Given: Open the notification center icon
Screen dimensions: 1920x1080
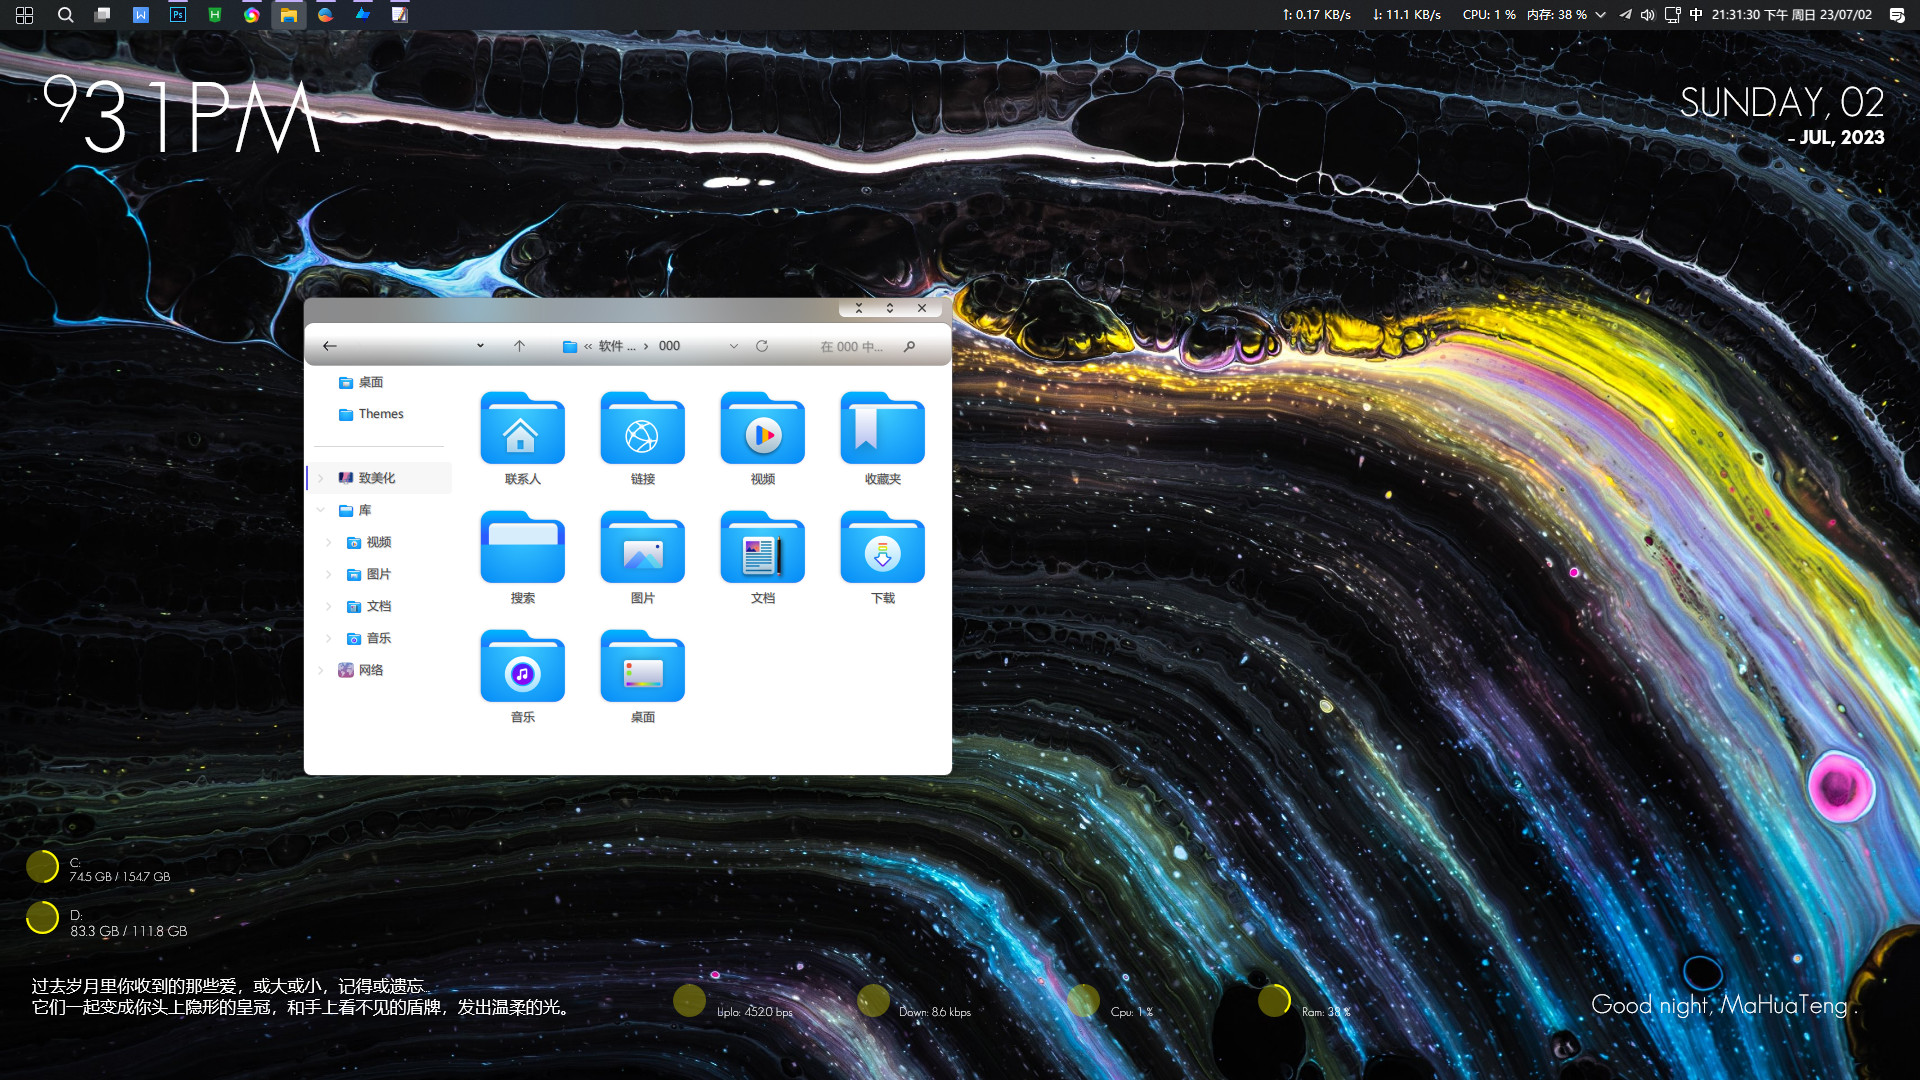Looking at the screenshot, I should [1896, 15].
